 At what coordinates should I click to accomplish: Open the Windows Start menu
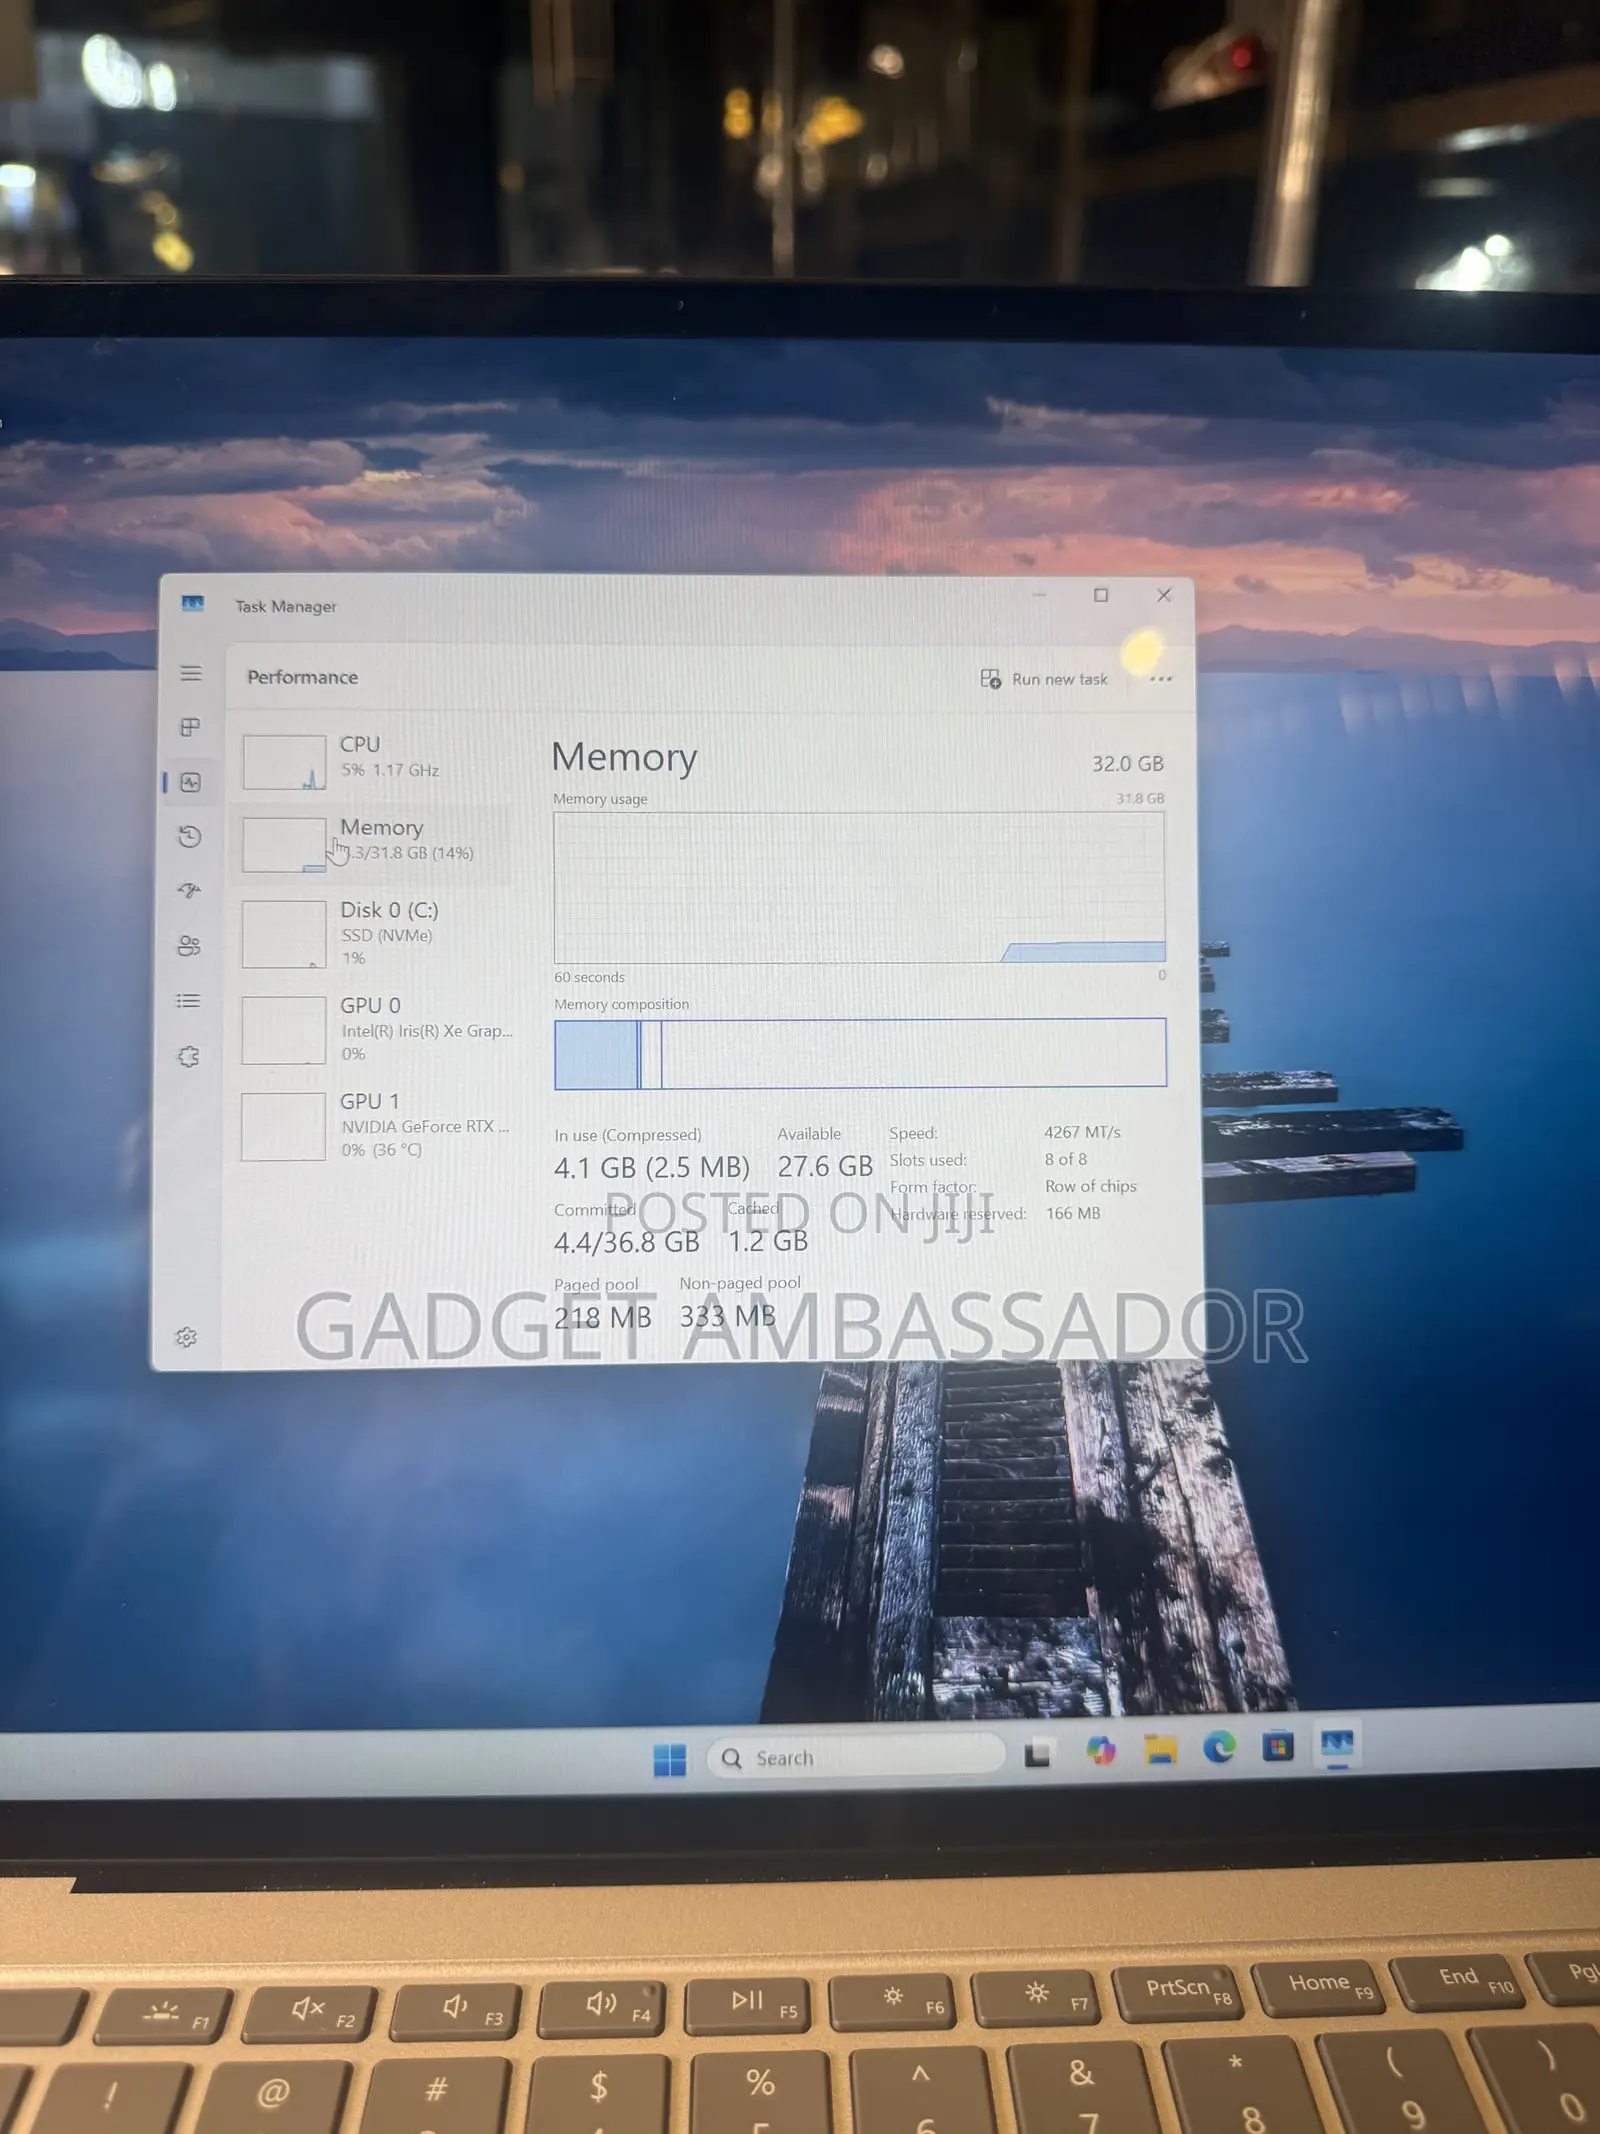tap(669, 1760)
